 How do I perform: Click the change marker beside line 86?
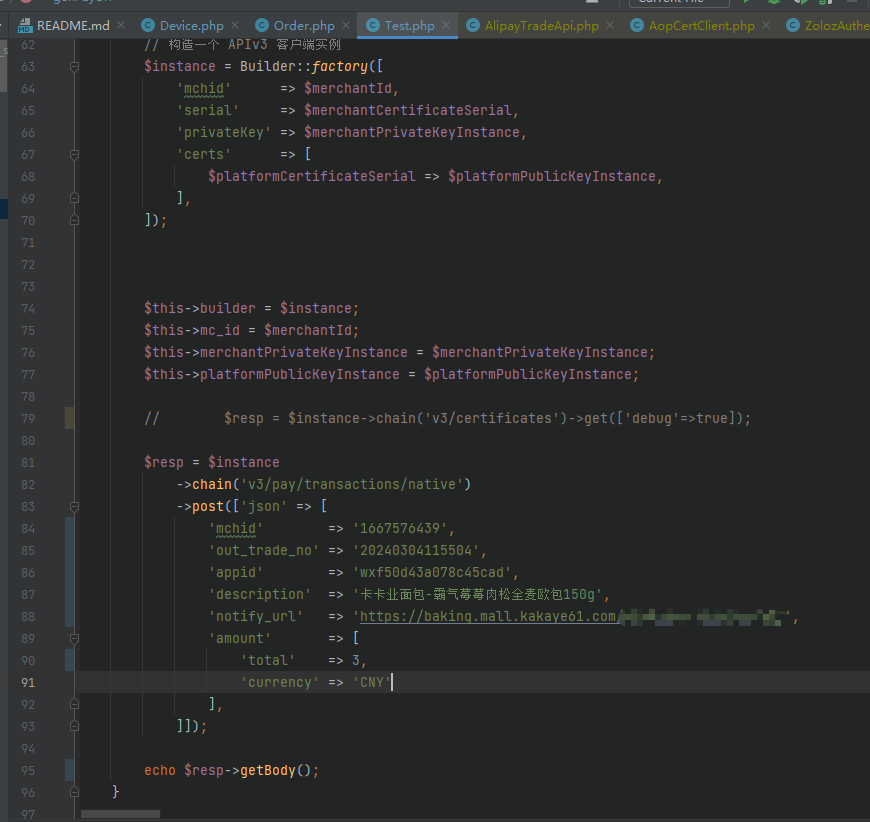tap(69, 572)
